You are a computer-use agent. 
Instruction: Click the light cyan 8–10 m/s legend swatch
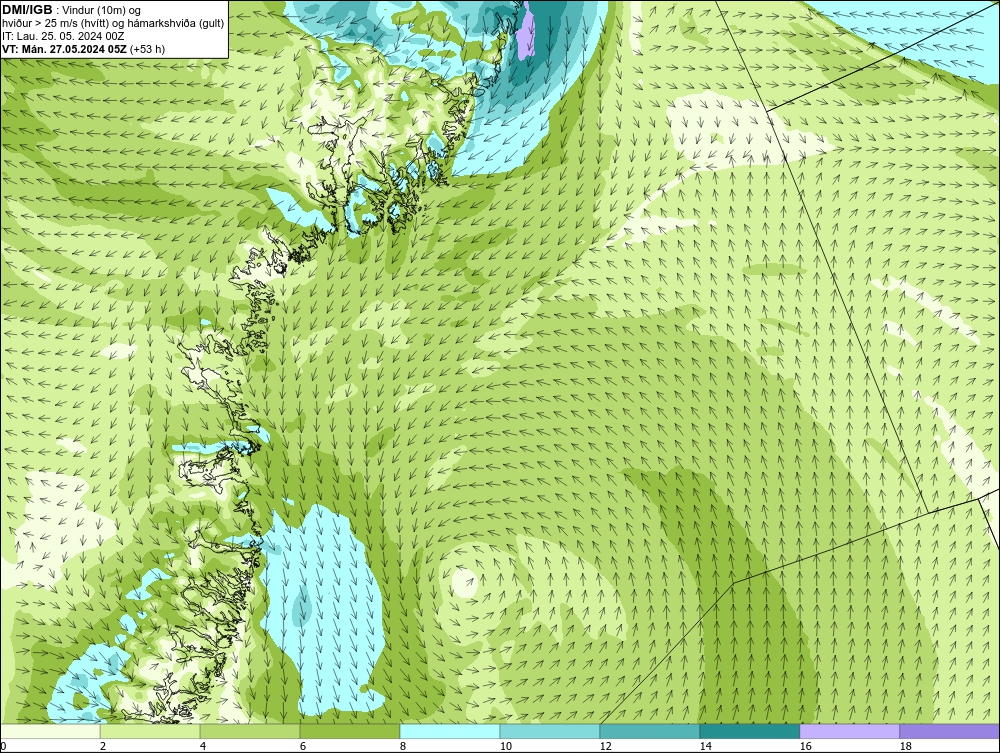point(450,731)
